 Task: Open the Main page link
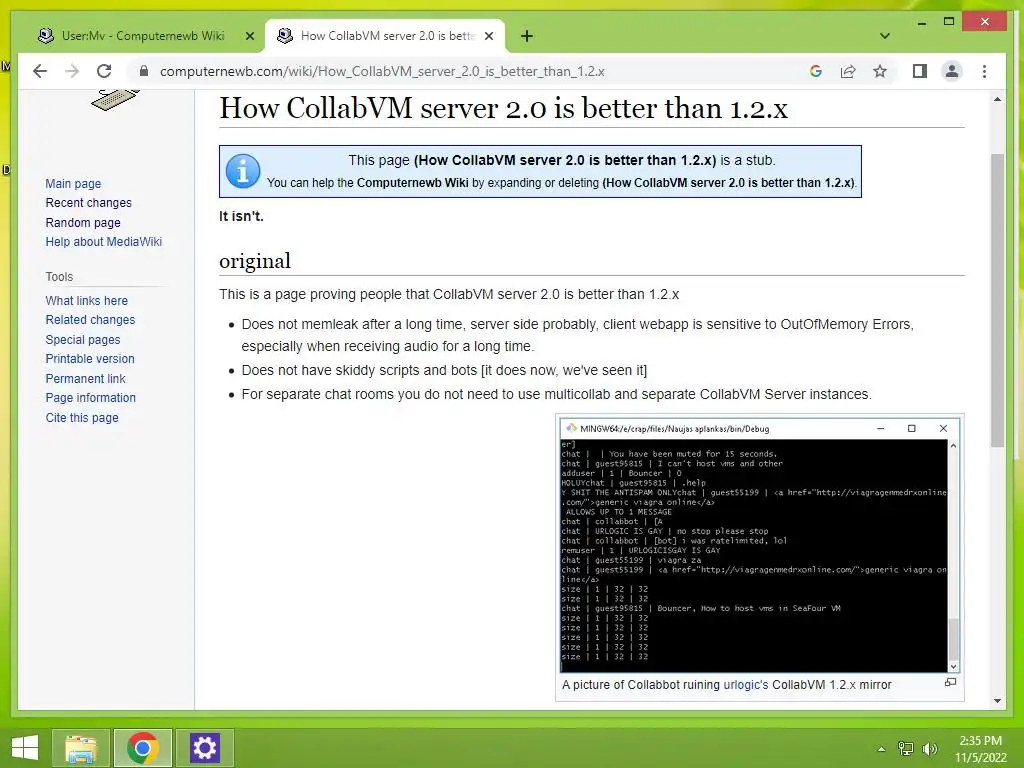(73, 184)
